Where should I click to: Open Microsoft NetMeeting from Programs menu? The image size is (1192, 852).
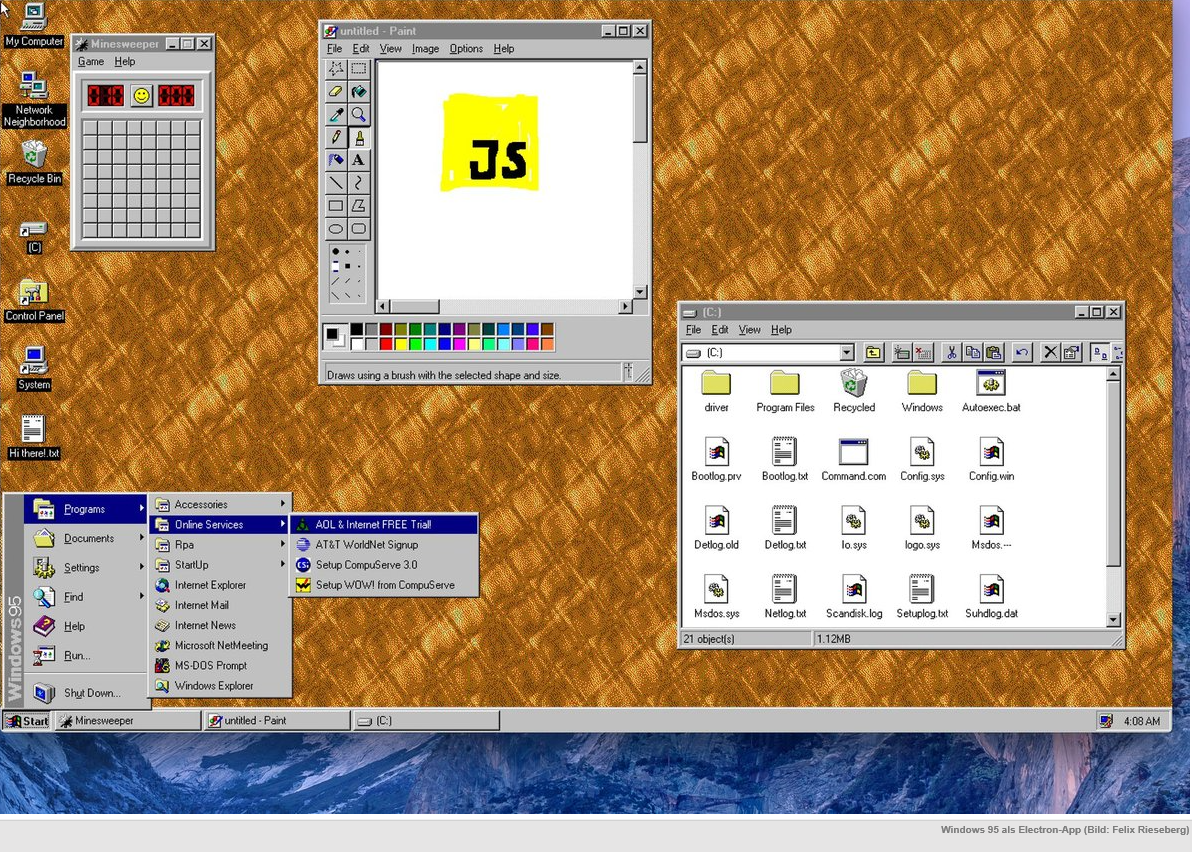coord(220,645)
